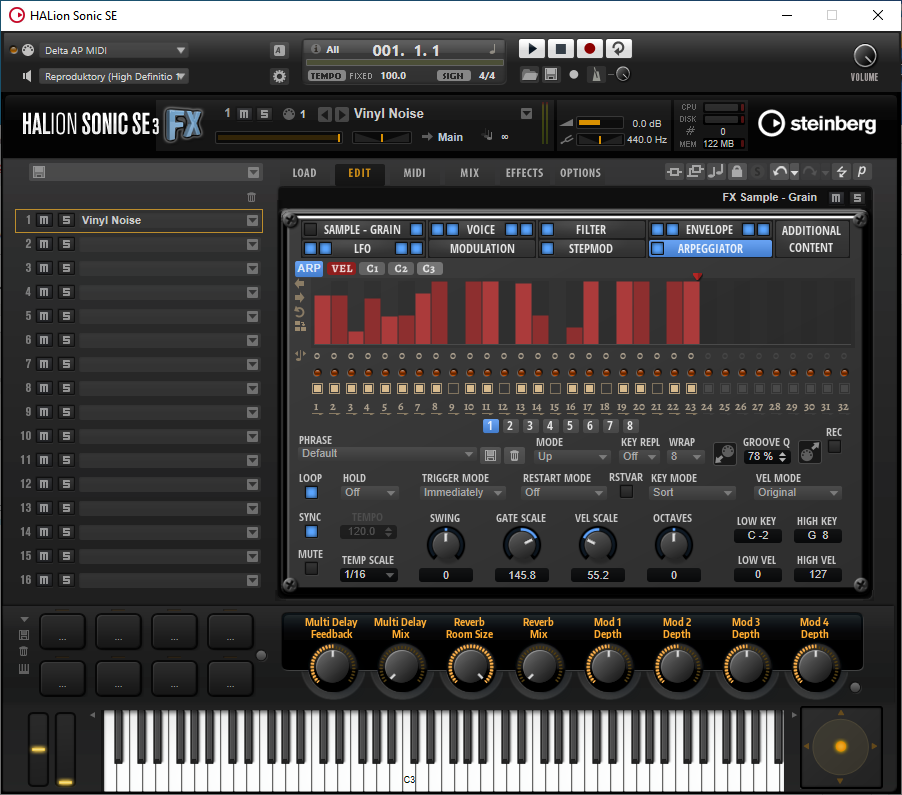Screen dimensions: 902x795
Task: Enable the REC checkbox
Action: pyautogui.click(x=834, y=446)
